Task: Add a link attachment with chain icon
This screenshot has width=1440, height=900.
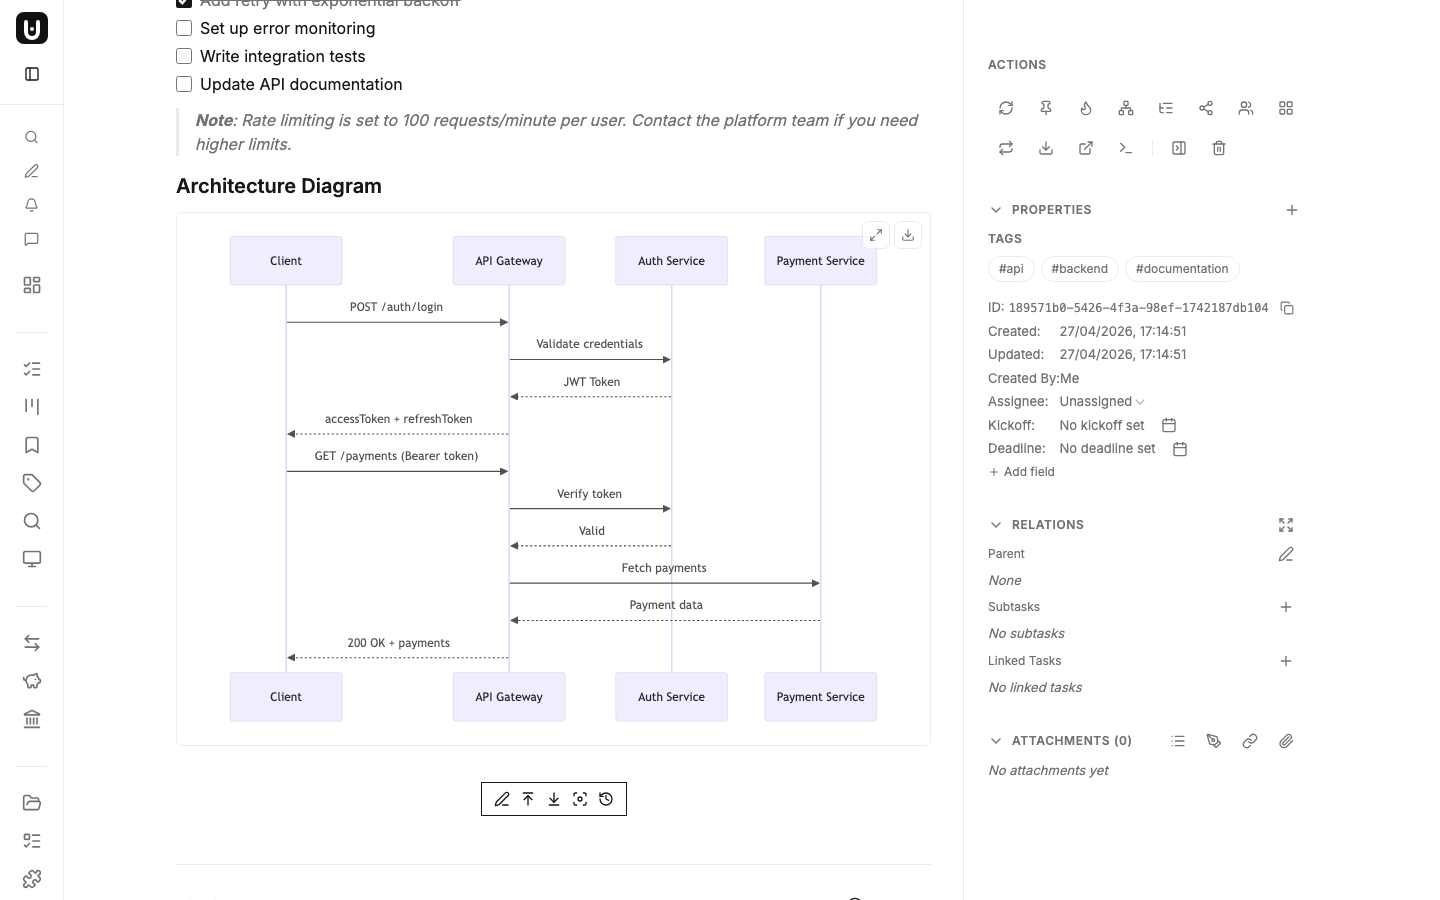Action: 1250,741
